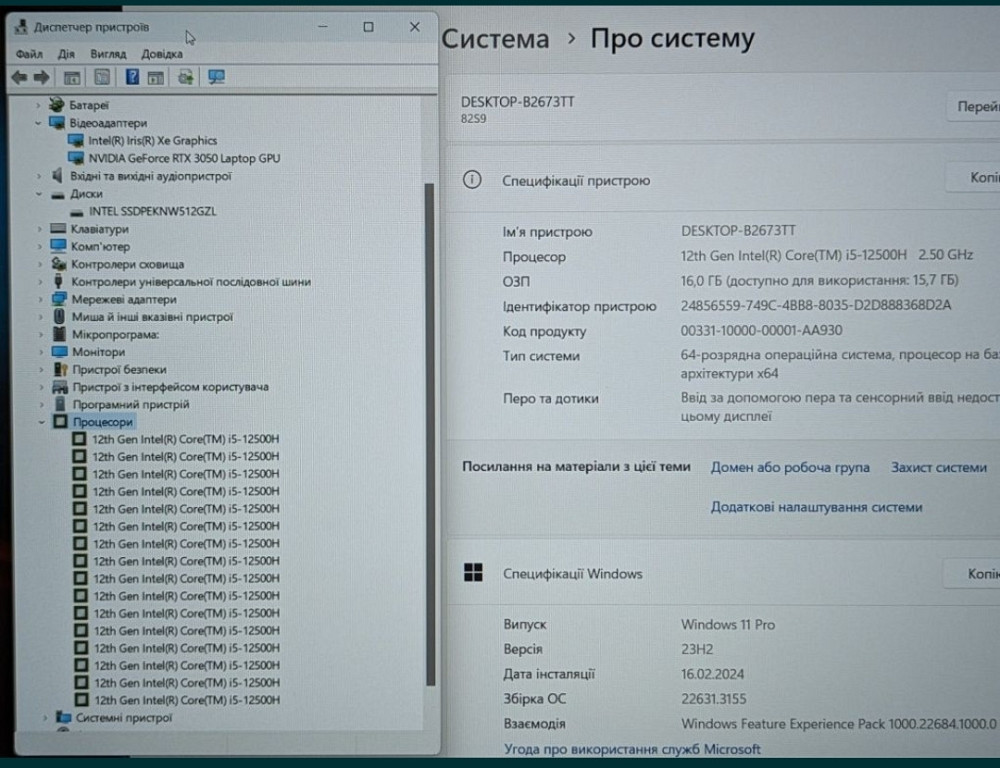Open the Файл menu
Image resolution: width=1000 pixels, height=768 pixels.
tap(29, 54)
